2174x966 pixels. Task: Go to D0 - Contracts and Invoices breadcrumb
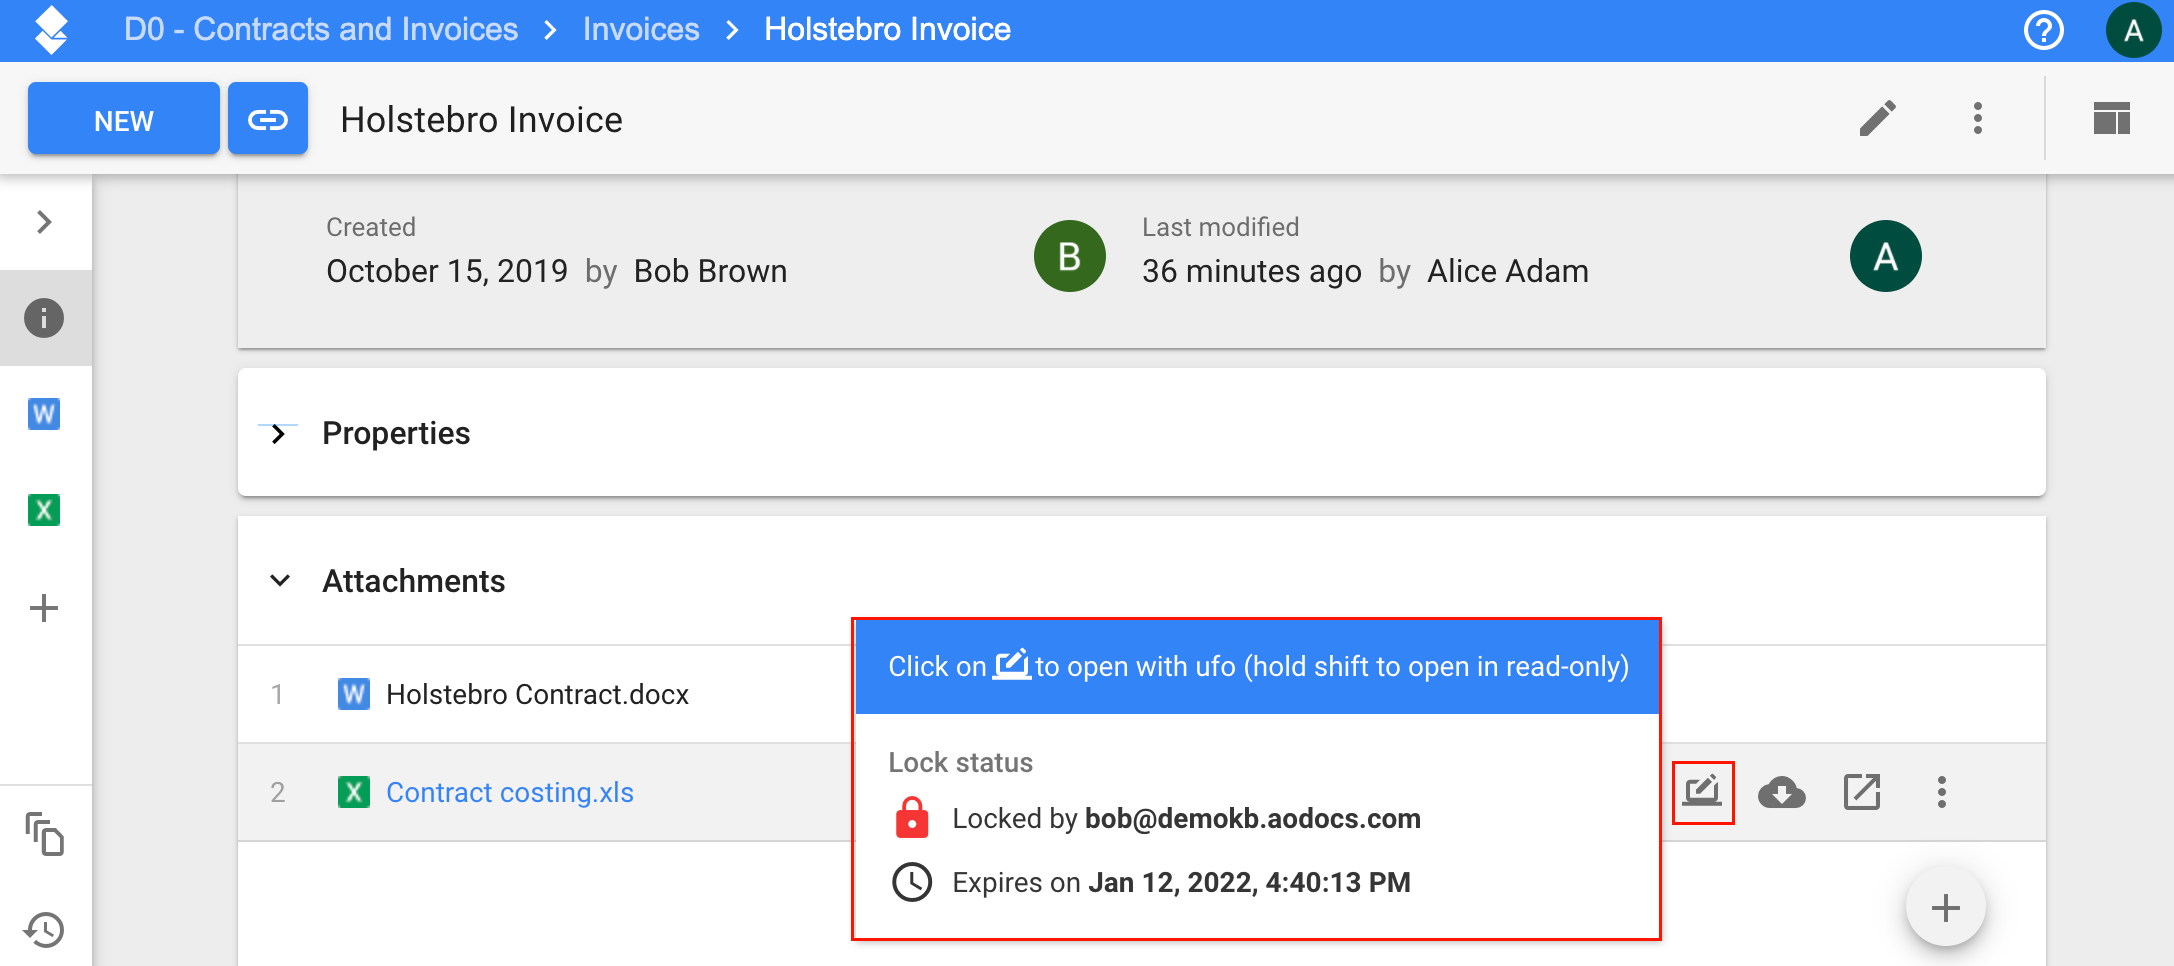pos(321,30)
